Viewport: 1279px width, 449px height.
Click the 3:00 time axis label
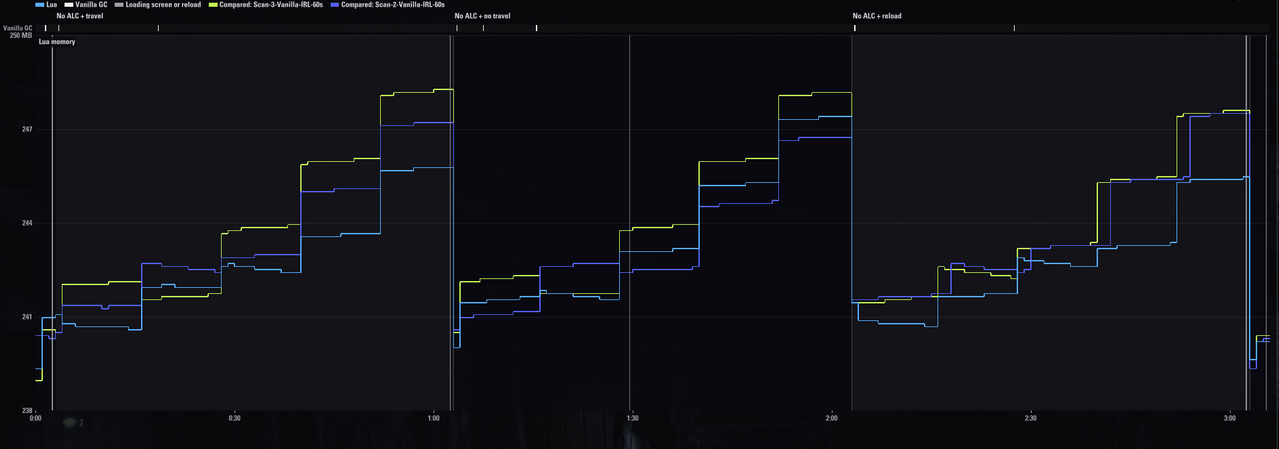point(1229,418)
